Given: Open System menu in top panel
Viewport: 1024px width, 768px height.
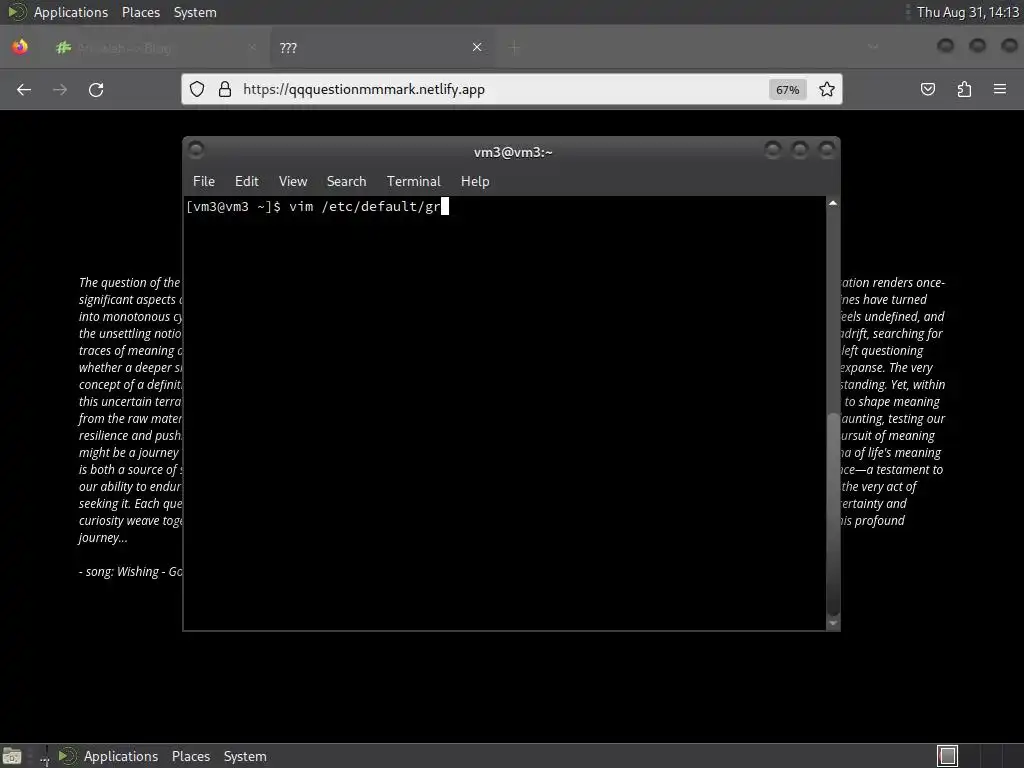Looking at the screenshot, I should coord(195,12).
